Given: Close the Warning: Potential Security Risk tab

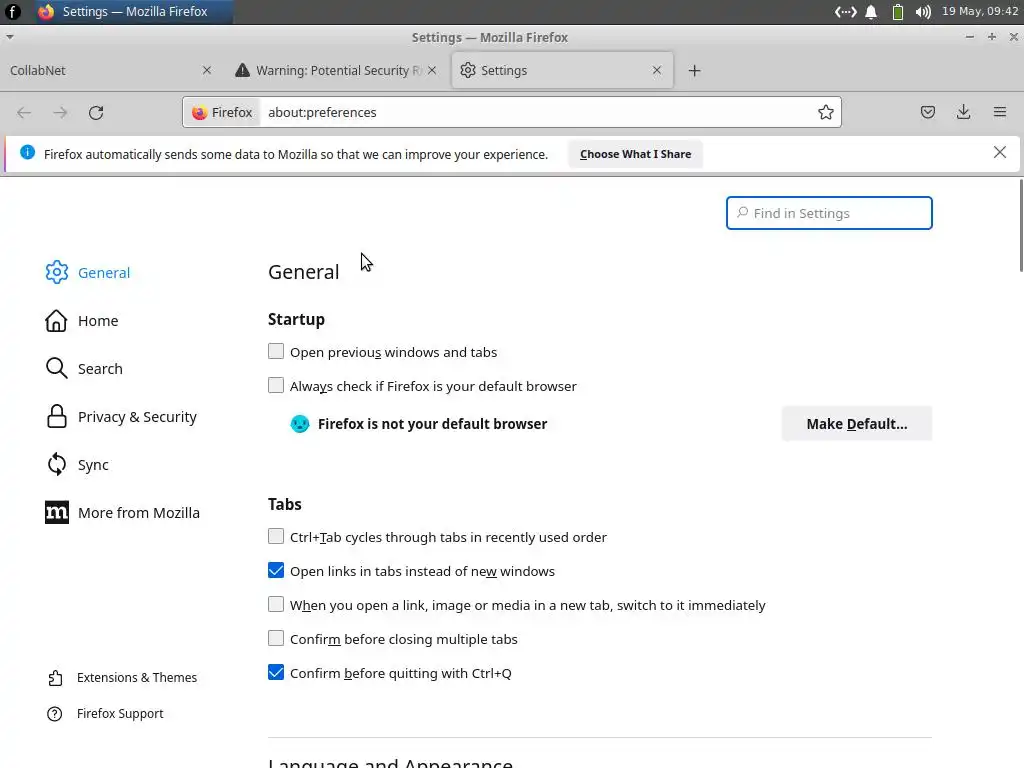Looking at the screenshot, I should click(432, 70).
